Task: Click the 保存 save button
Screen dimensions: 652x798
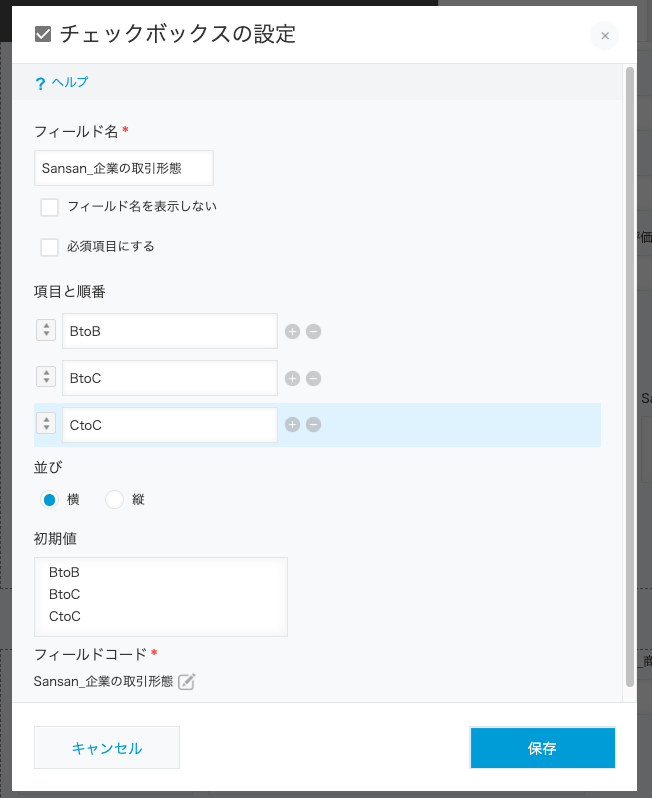Action: pyautogui.click(x=543, y=748)
